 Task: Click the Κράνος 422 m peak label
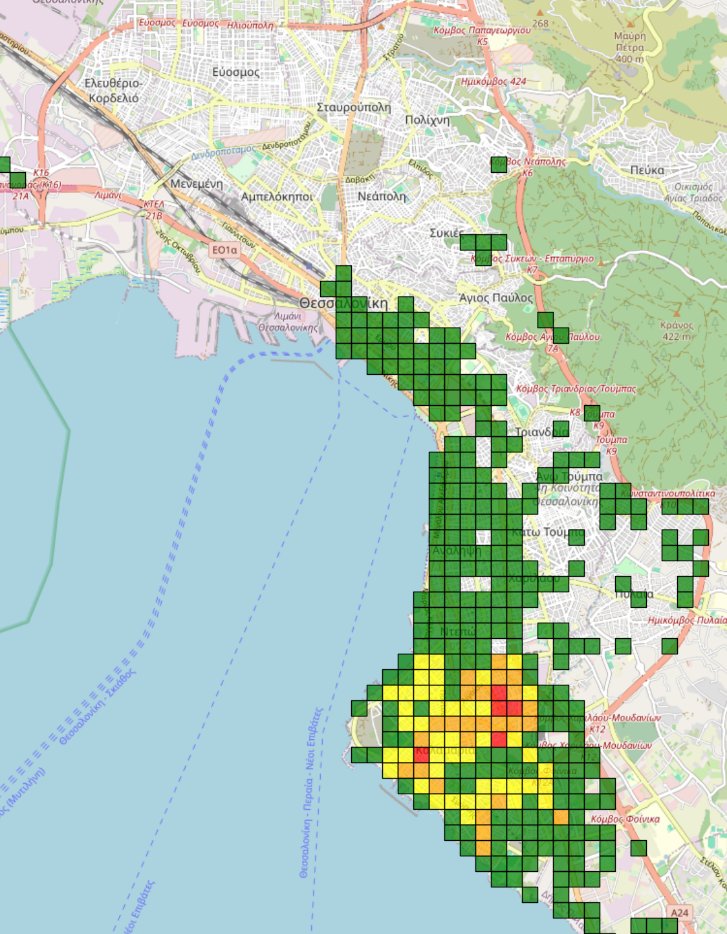tap(676, 331)
